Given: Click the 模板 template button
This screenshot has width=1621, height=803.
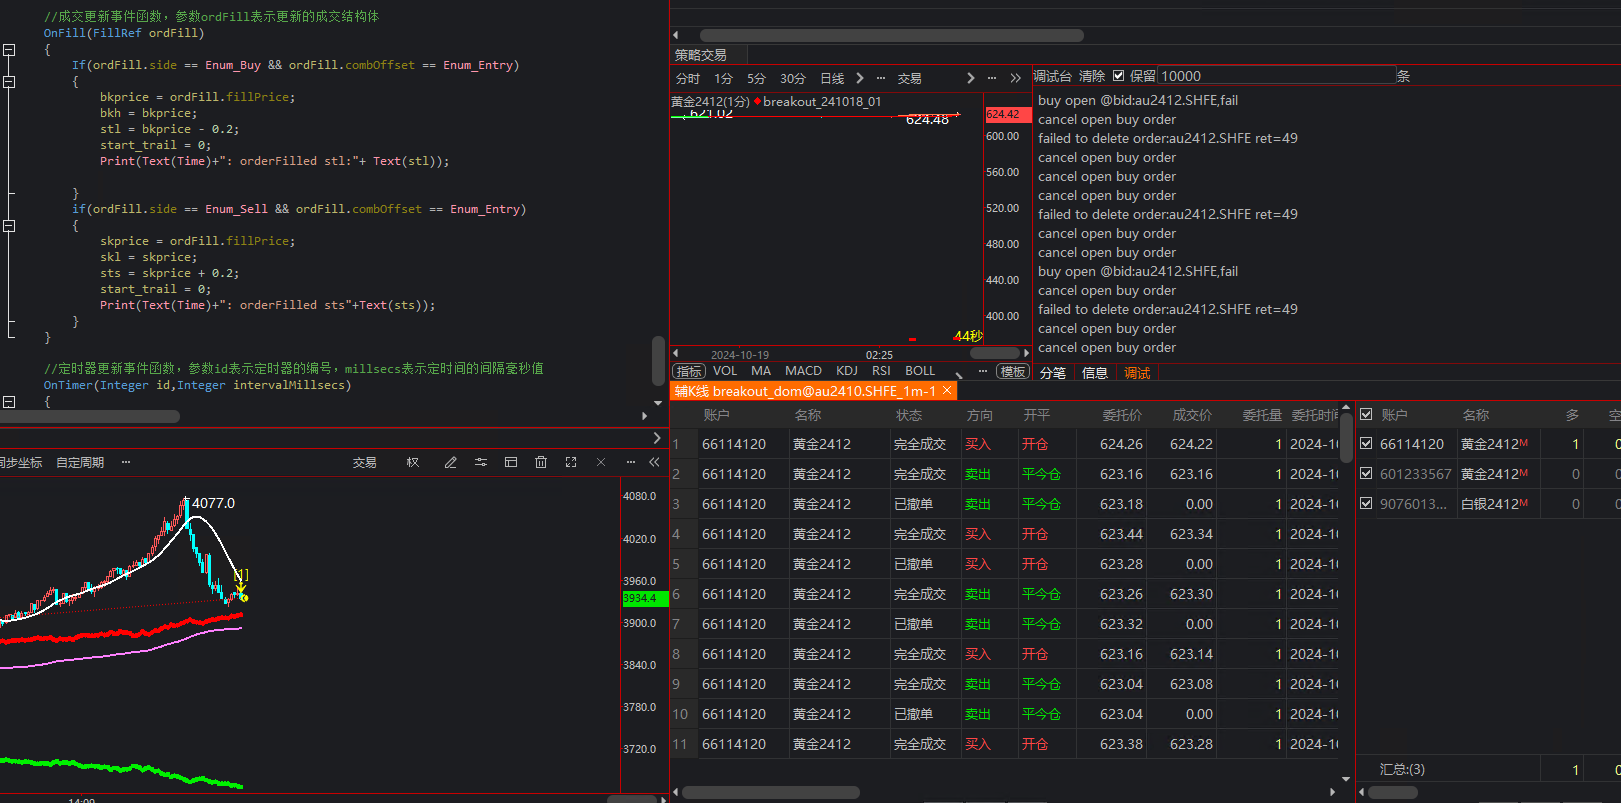Looking at the screenshot, I should [x=1013, y=371].
